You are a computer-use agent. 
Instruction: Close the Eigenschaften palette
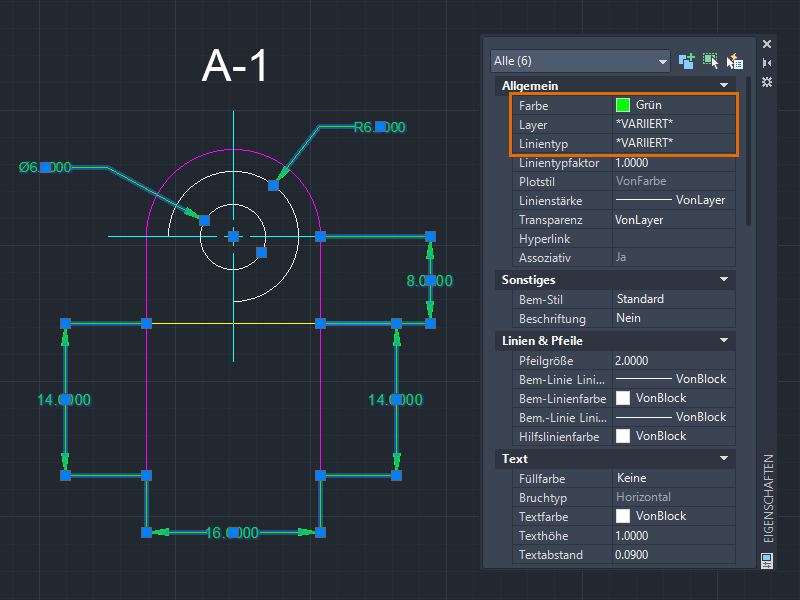click(x=767, y=44)
